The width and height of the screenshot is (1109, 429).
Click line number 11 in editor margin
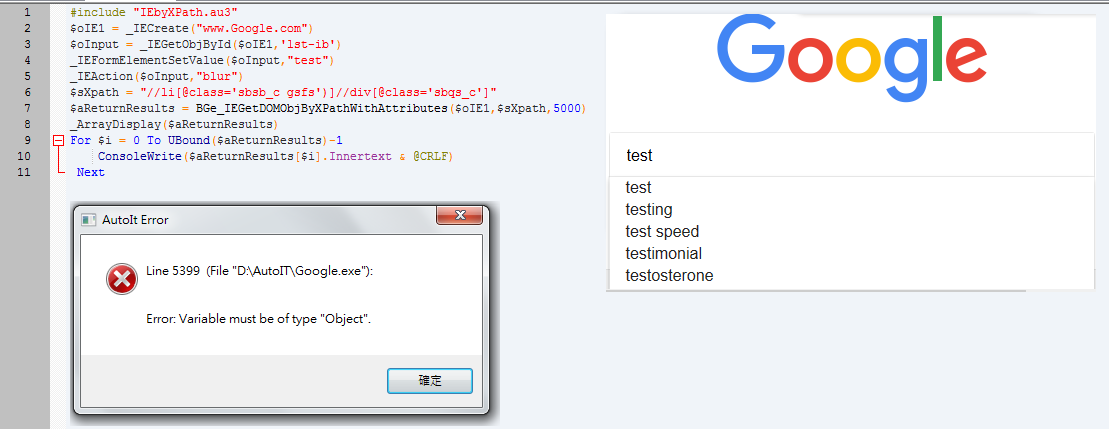[x=26, y=172]
